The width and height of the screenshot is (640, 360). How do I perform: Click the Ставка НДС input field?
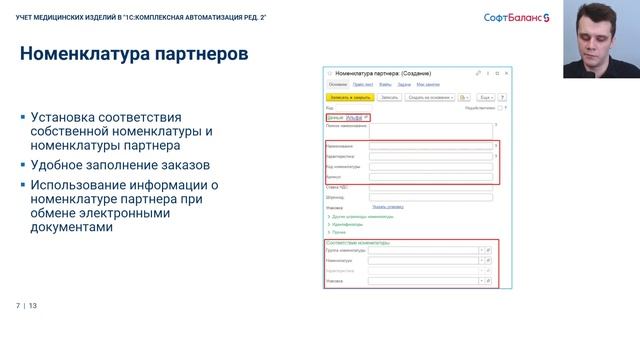click(x=431, y=187)
